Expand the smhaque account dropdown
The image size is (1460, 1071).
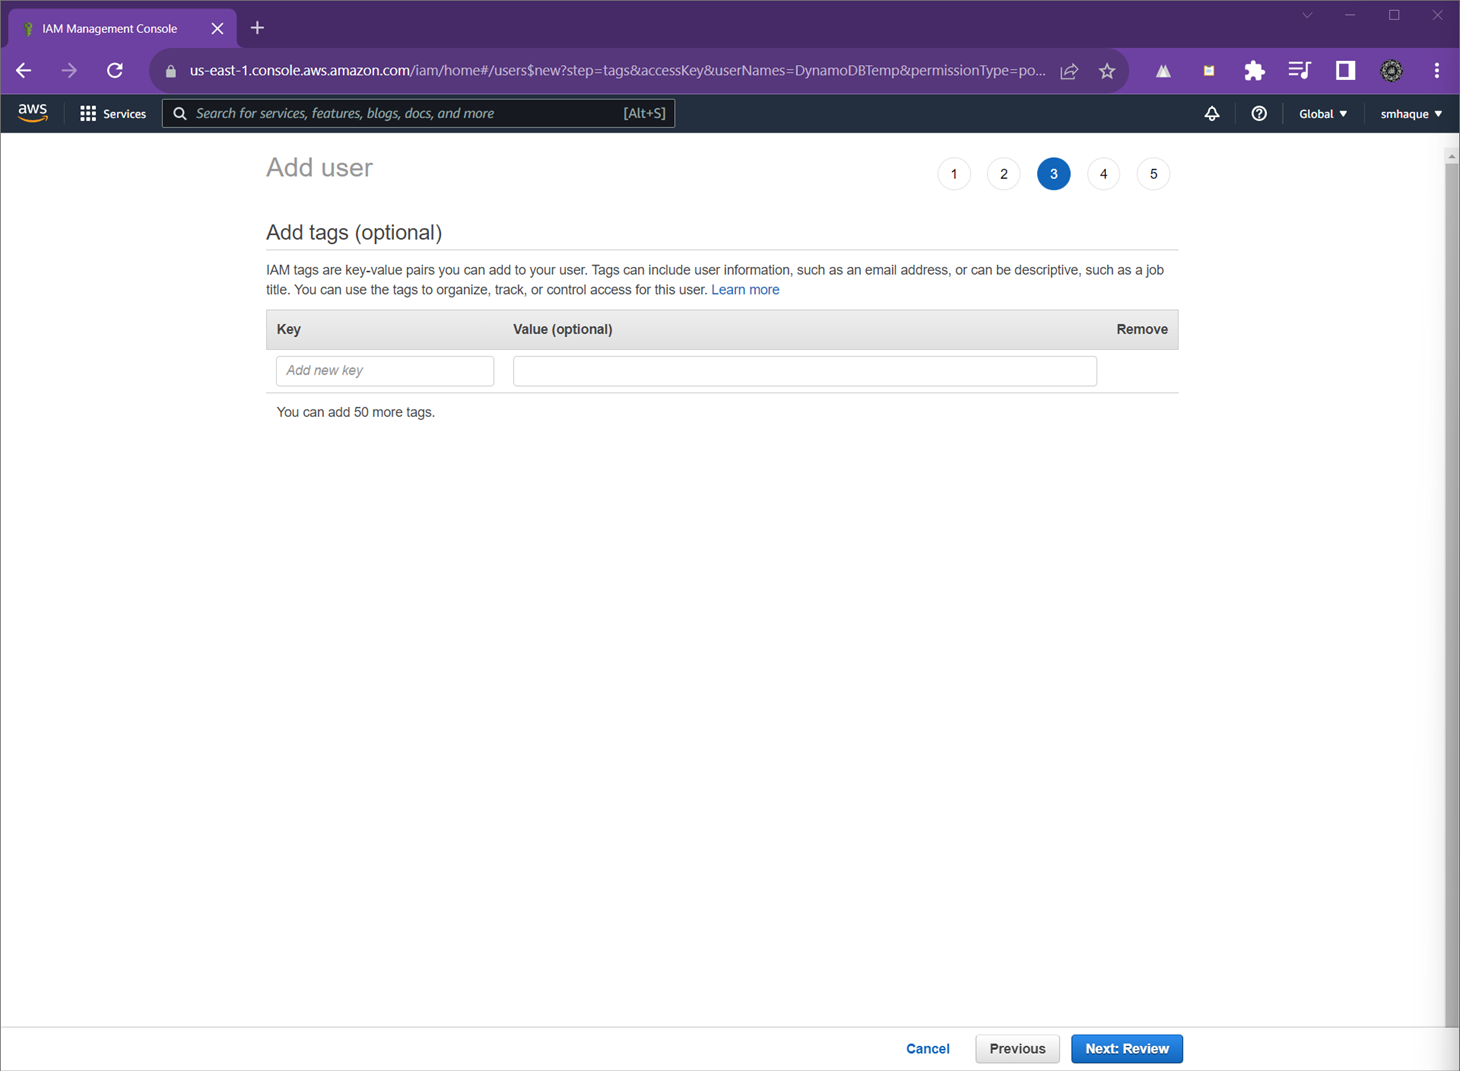coord(1410,114)
